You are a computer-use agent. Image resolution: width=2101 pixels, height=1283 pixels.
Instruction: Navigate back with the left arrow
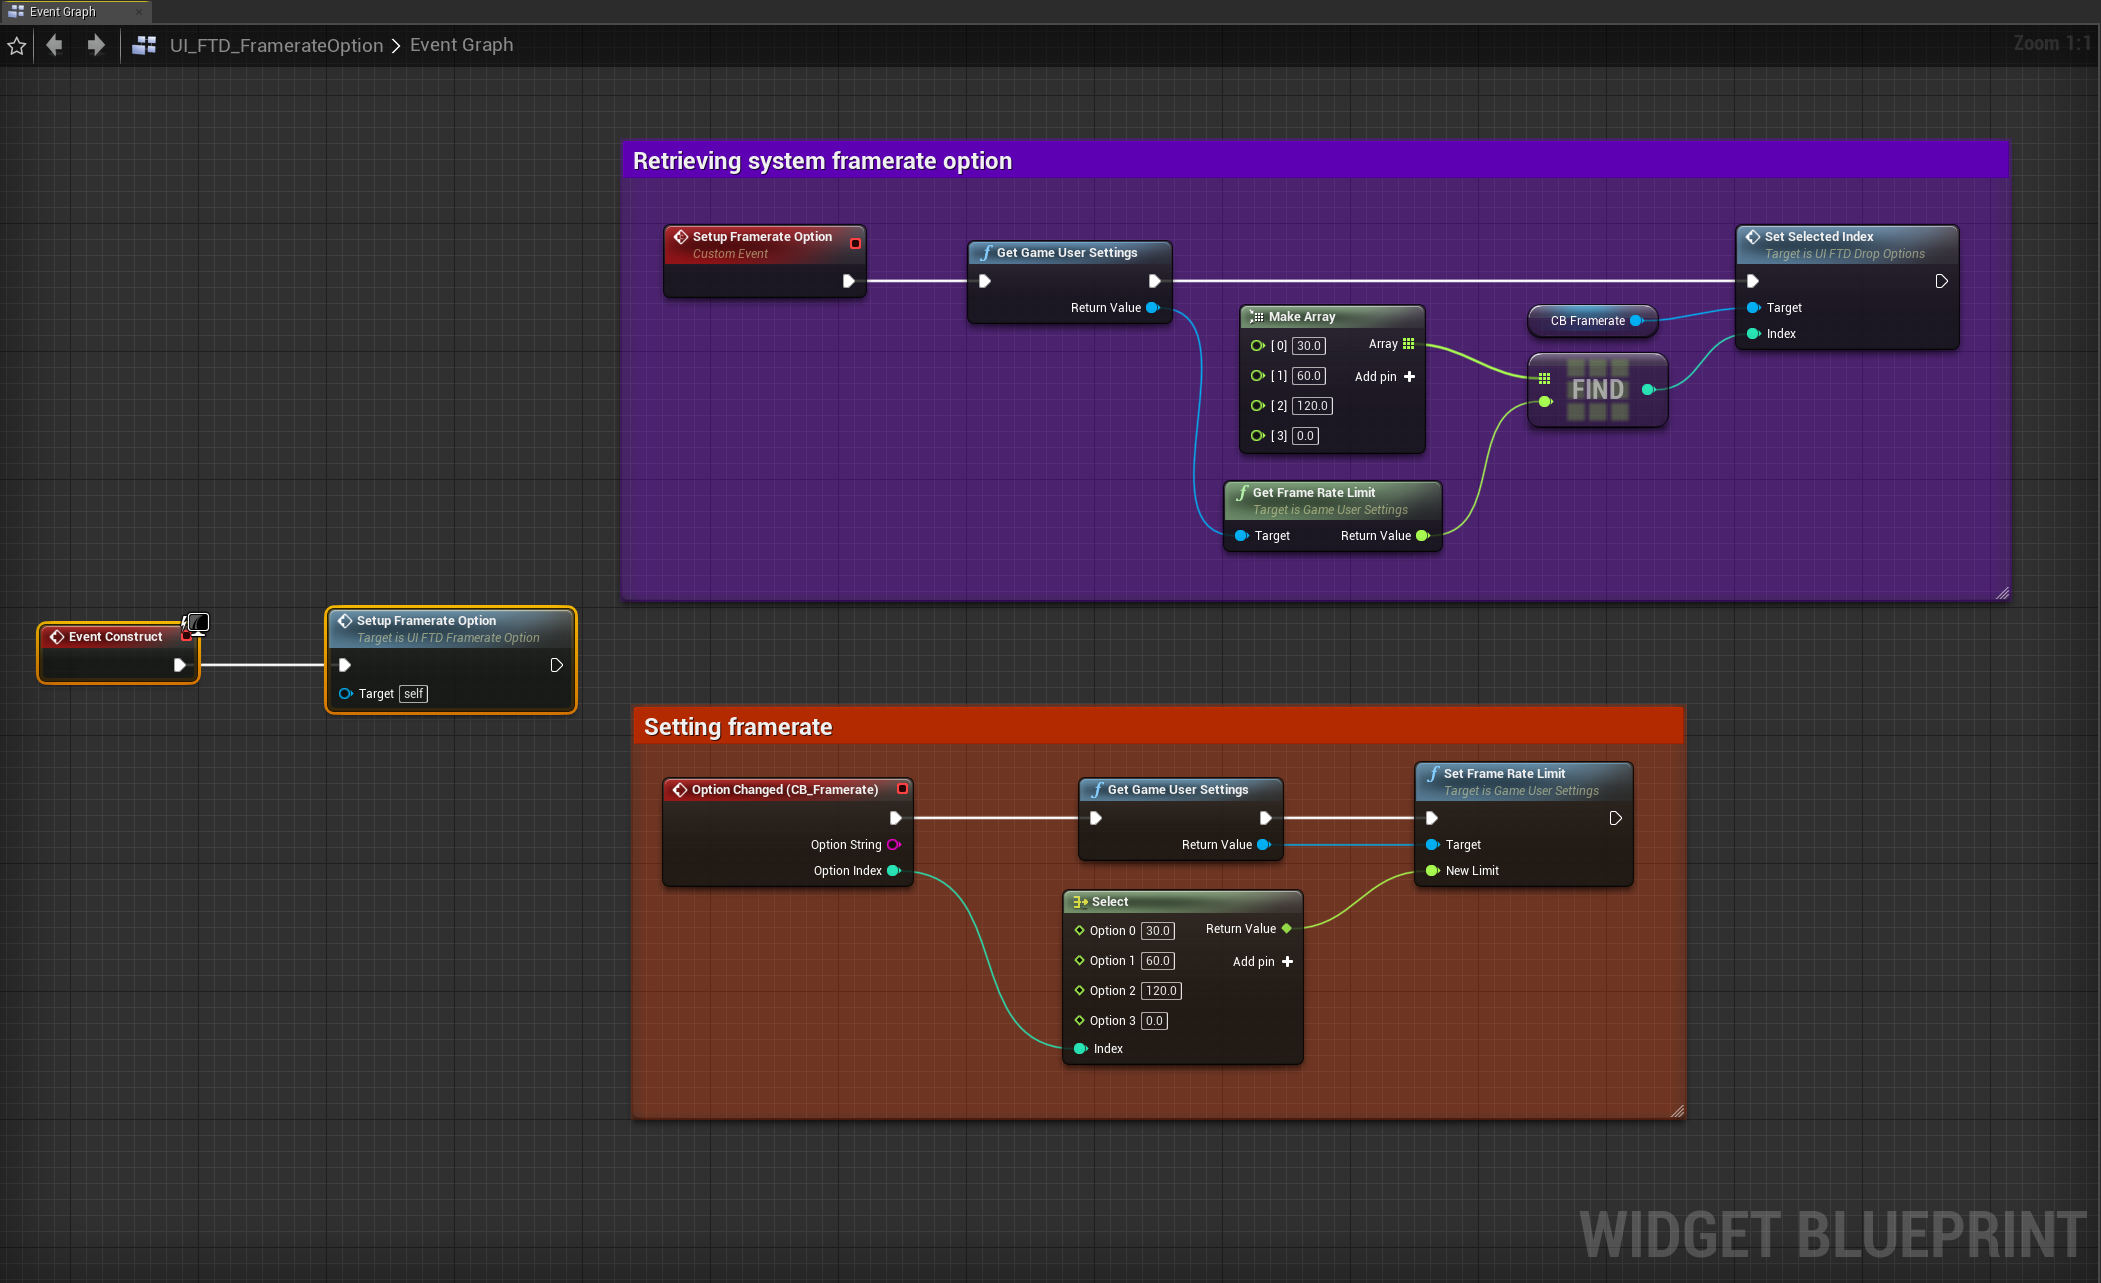coord(55,45)
